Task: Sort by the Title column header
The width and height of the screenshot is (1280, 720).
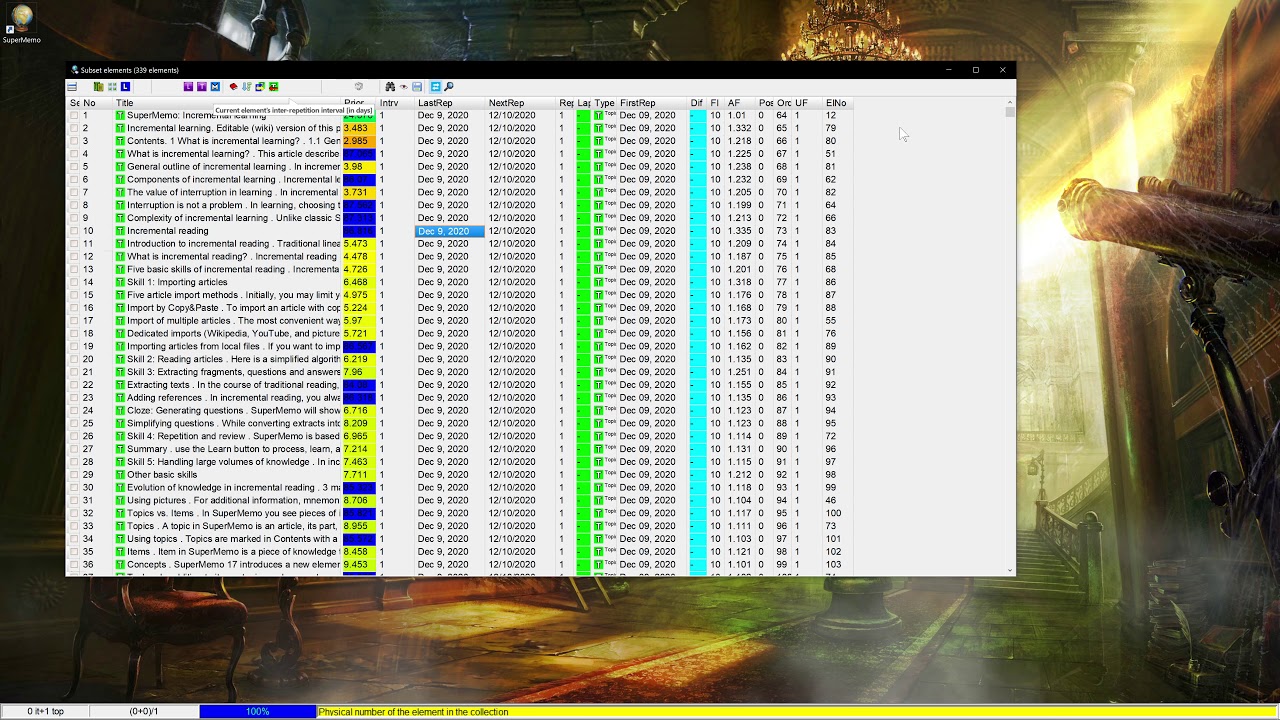Action: (226, 103)
